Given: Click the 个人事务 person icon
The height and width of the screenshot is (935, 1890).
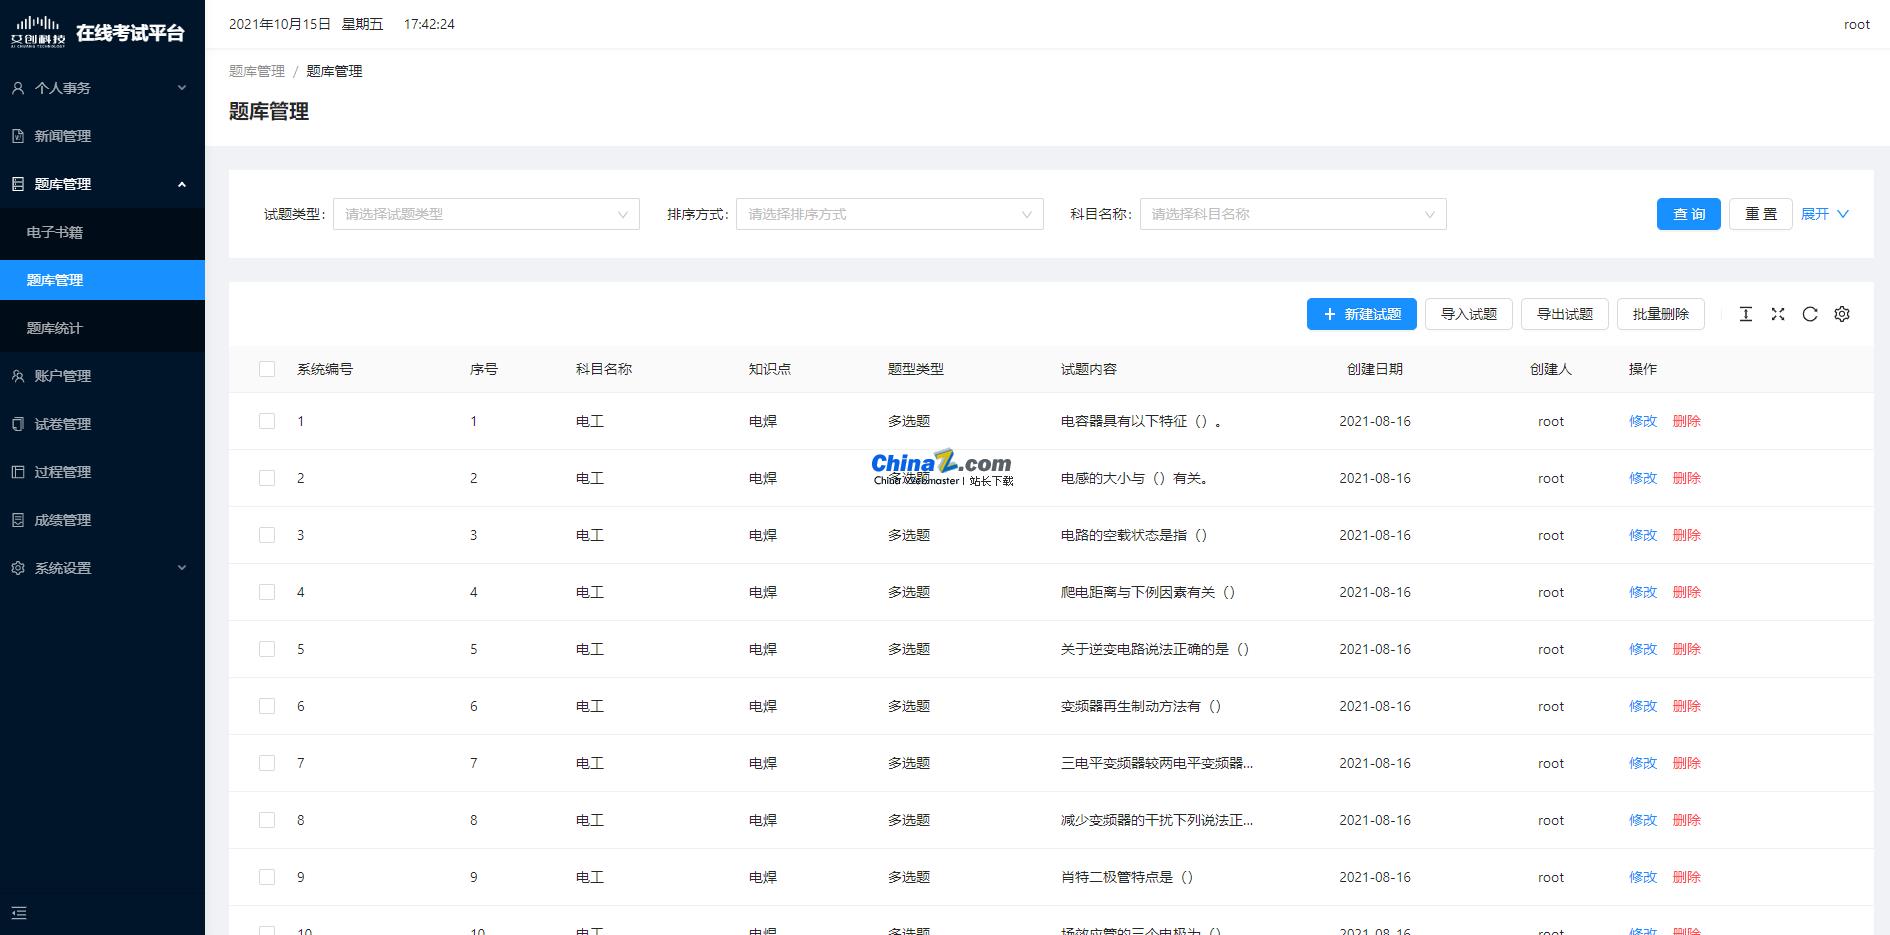Looking at the screenshot, I should click(18, 88).
